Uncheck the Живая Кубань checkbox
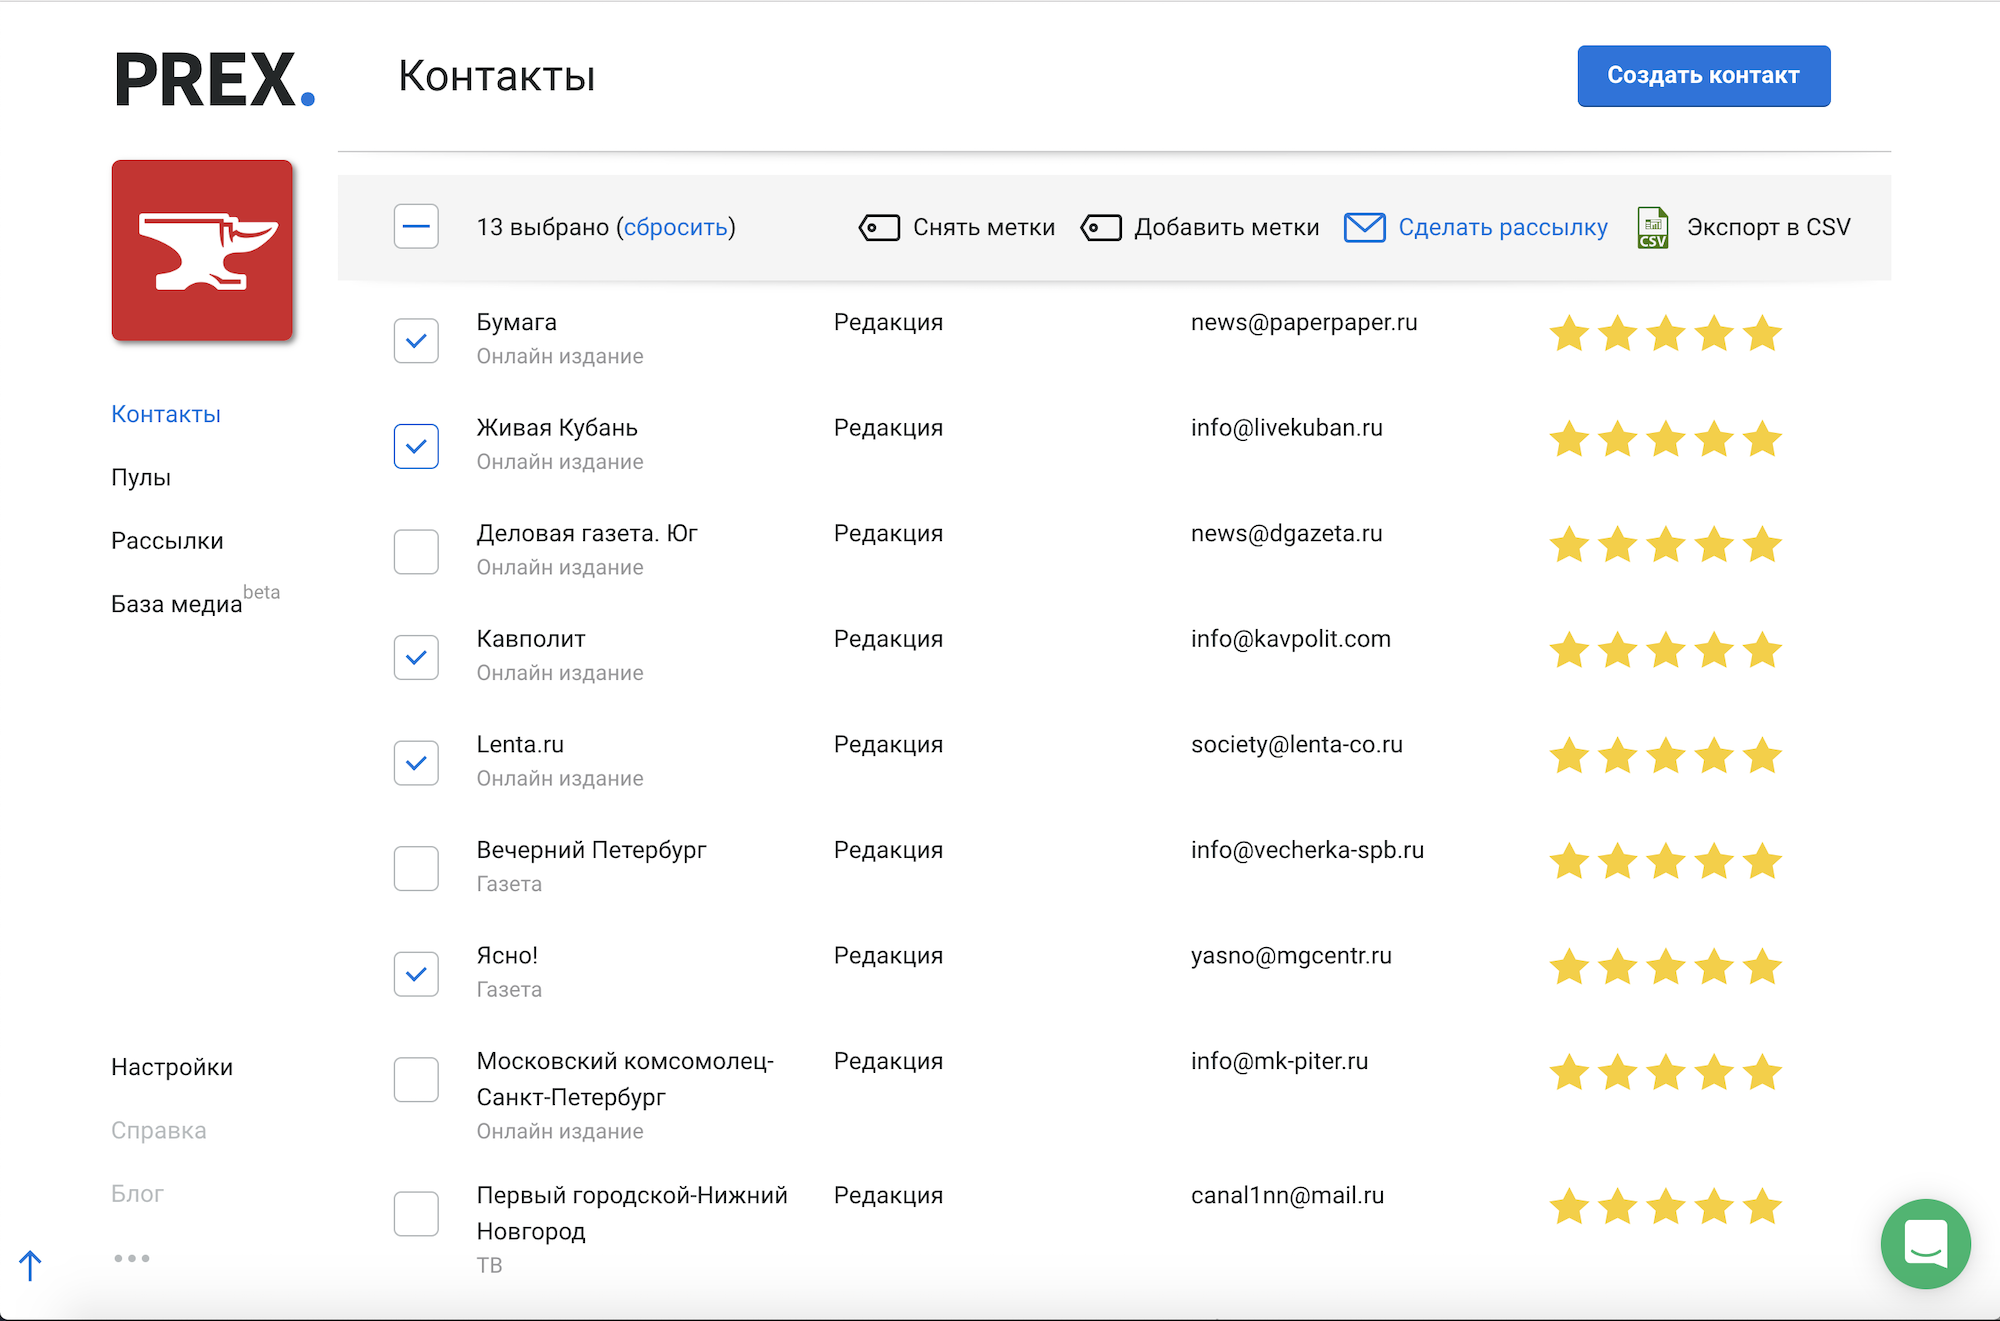 point(416,446)
